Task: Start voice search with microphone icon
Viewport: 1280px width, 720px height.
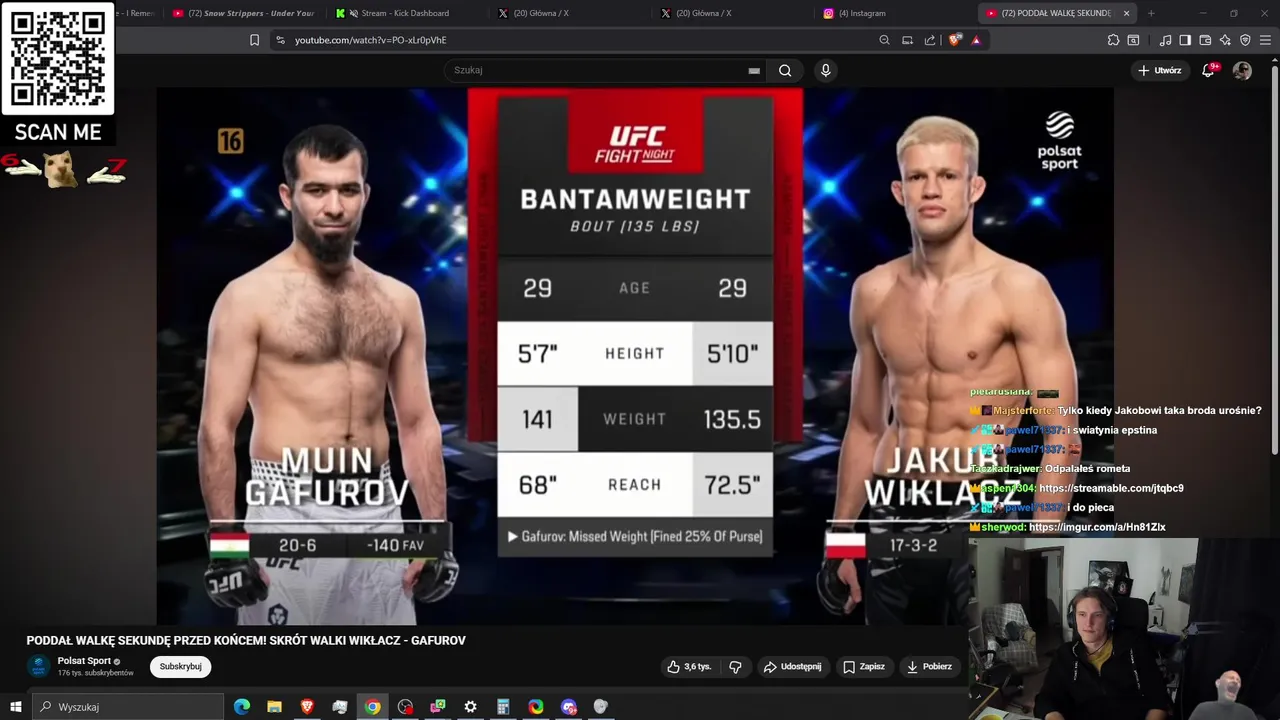Action: tap(825, 70)
